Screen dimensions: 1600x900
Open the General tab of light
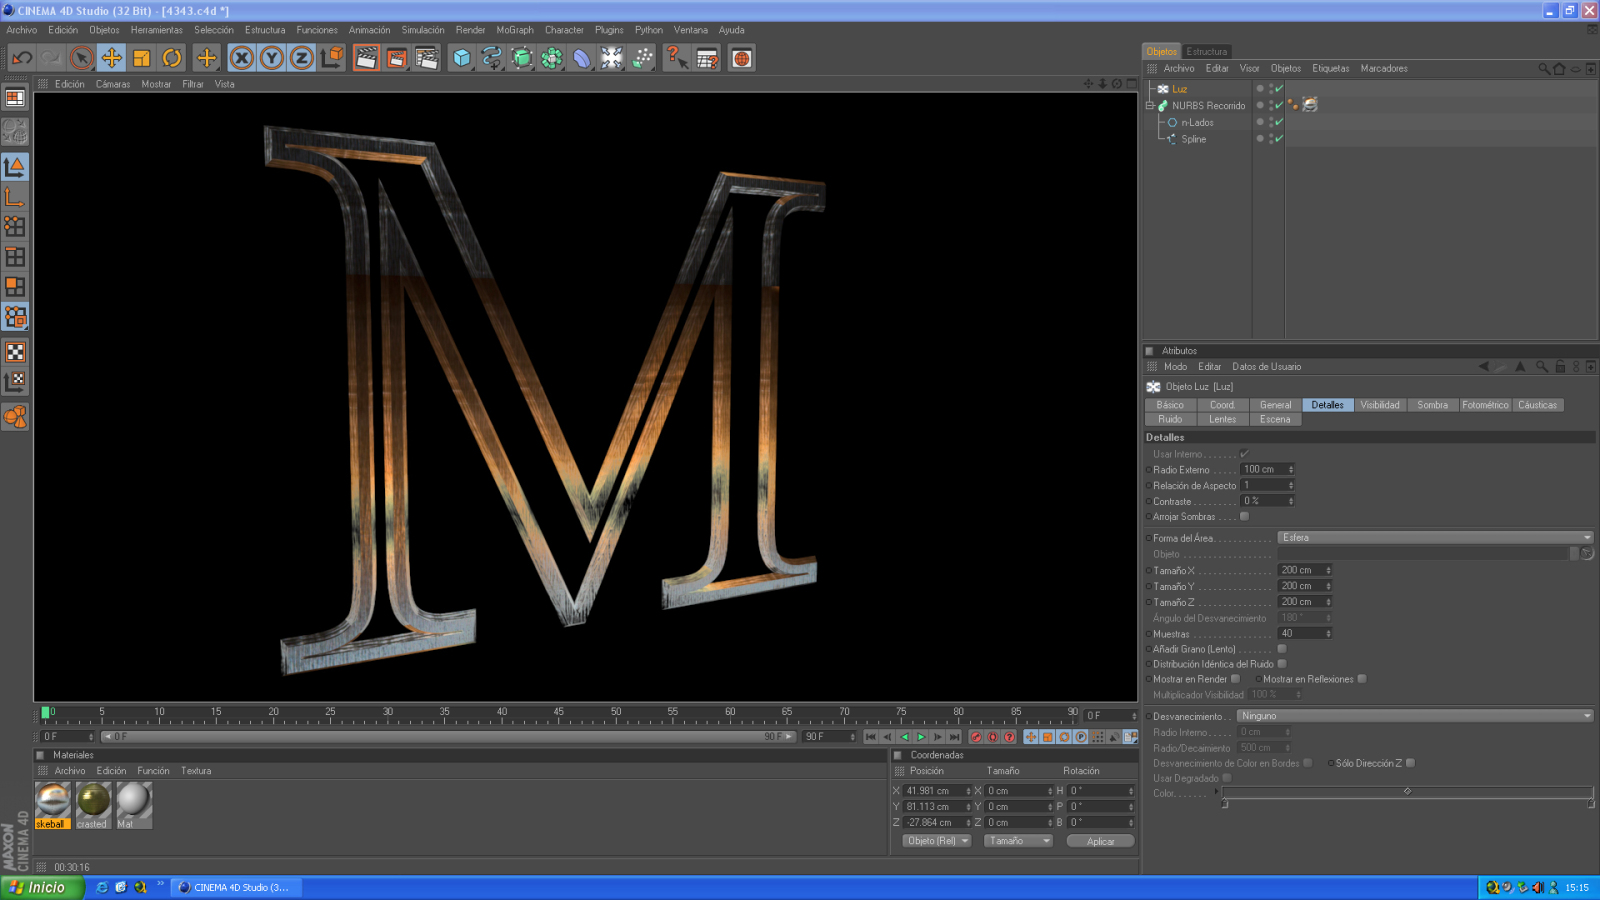coord(1275,405)
